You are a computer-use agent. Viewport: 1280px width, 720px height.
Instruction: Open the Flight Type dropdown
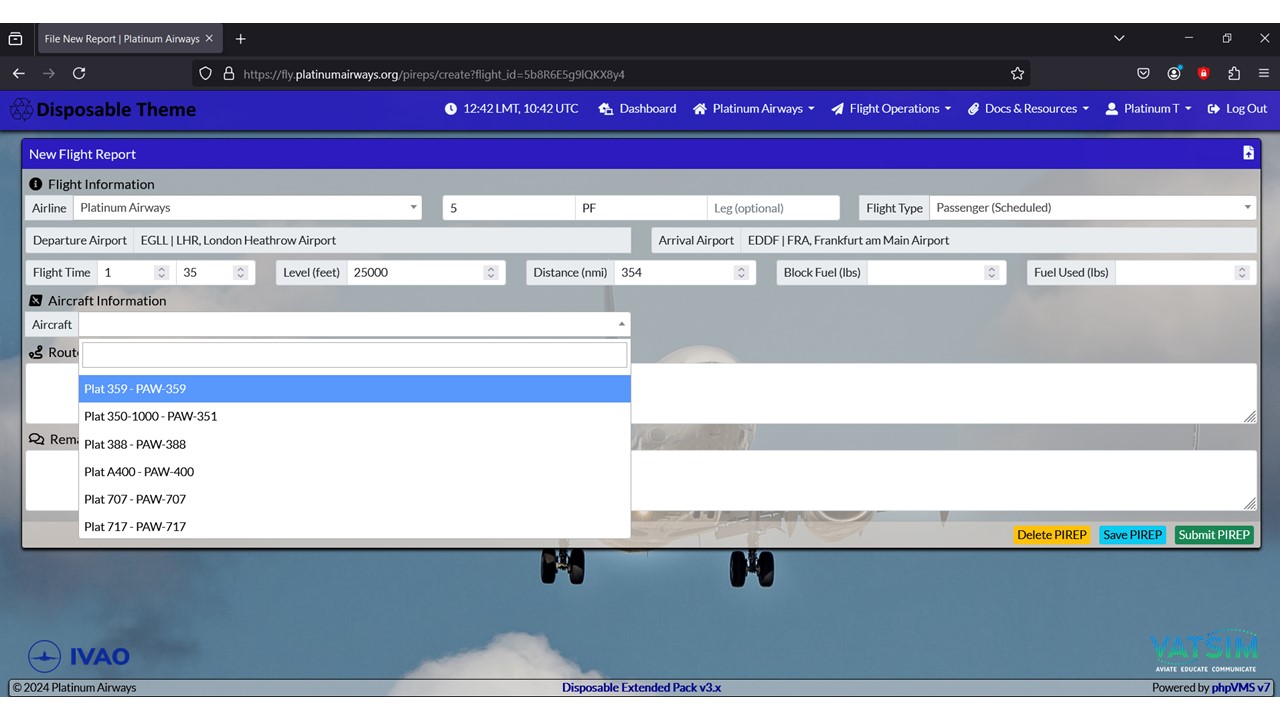point(1093,208)
